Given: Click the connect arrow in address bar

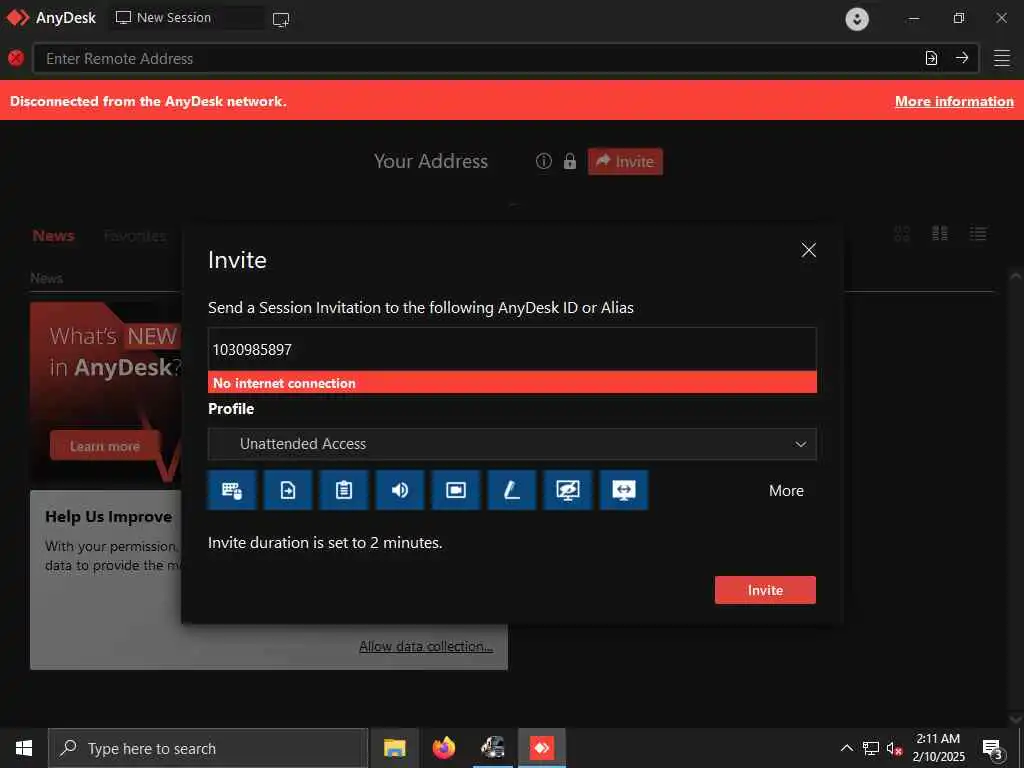Looking at the screenshot, I should click(962, 58).
